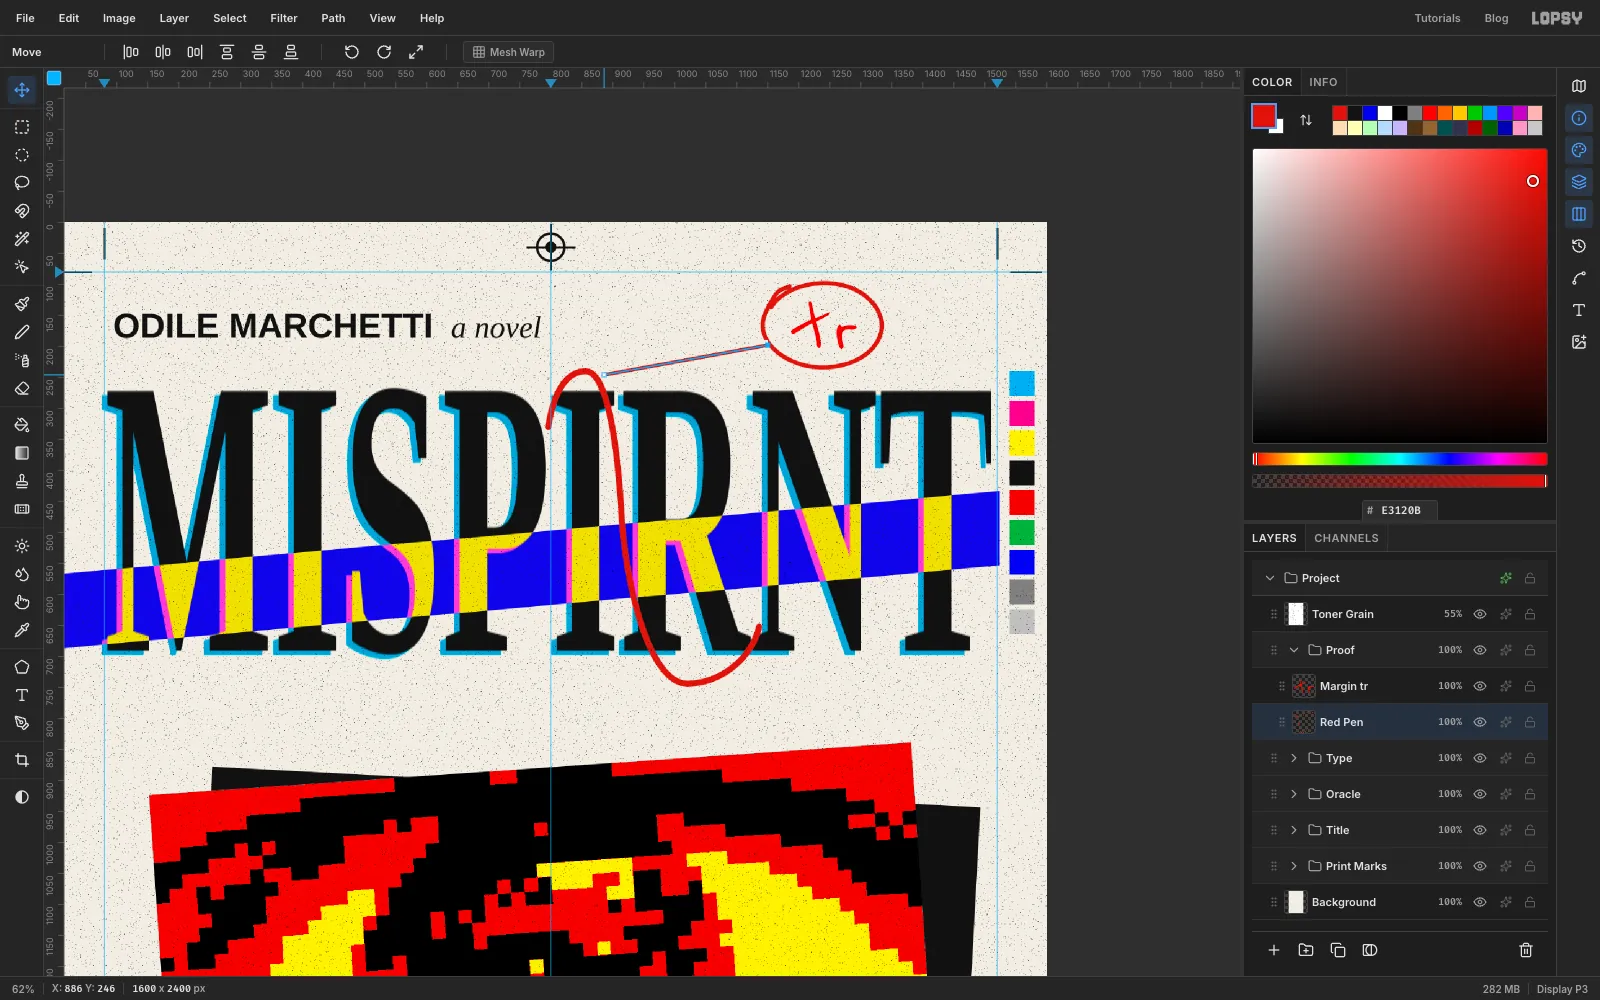Image resolution: width=1600 pixels, height=1000 pixels.
Task: Select the clone stamp tool
Action: coord(22,481)
